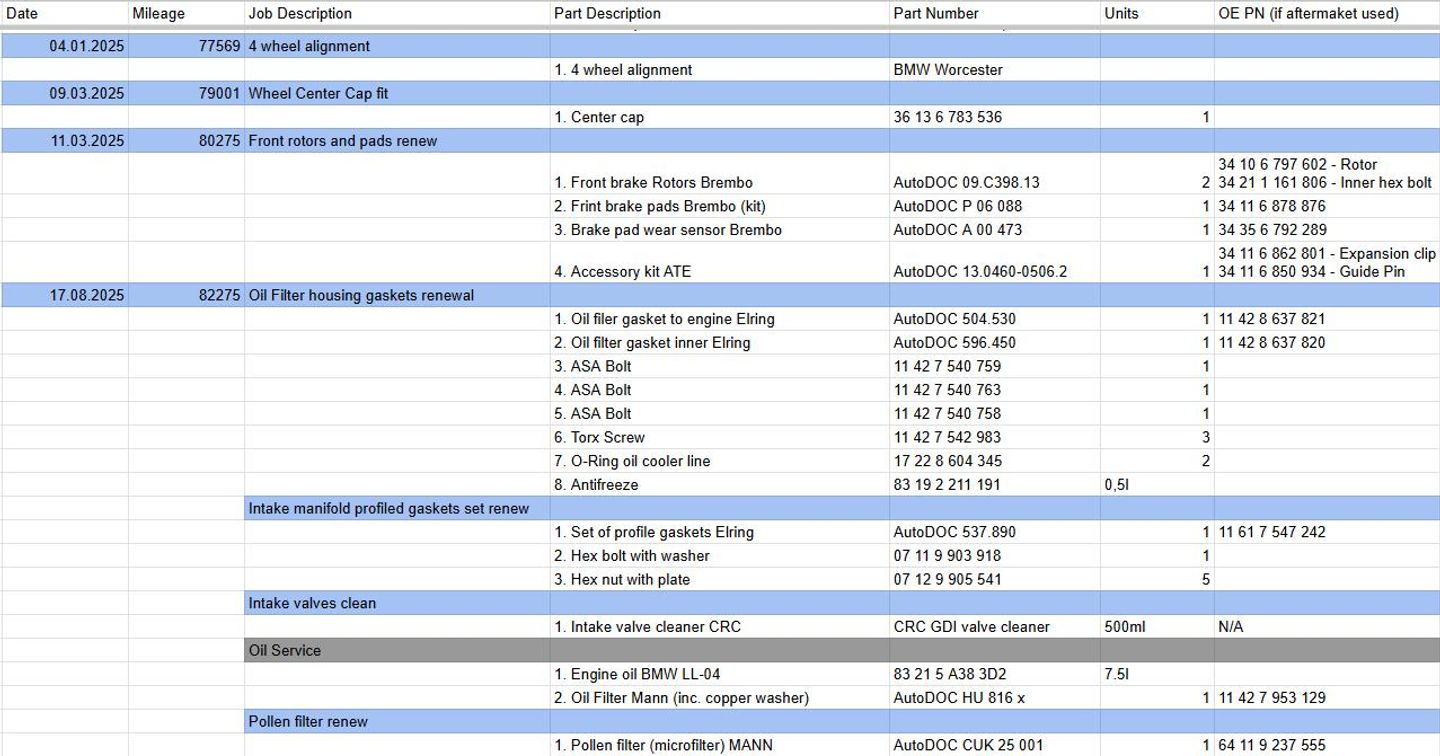
Task: Select the 04.01.2025 date cell
Action: [87, 46]
